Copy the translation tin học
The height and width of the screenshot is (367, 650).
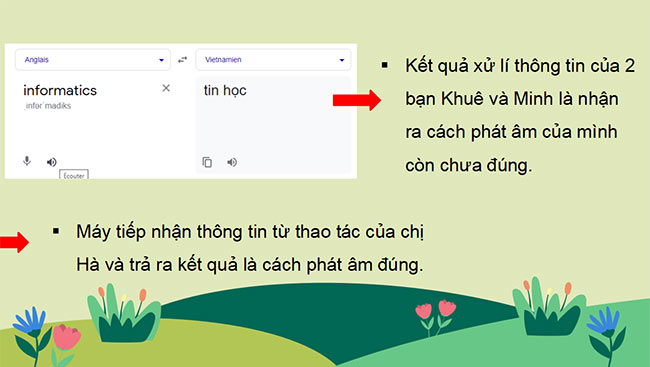point(207,162)
